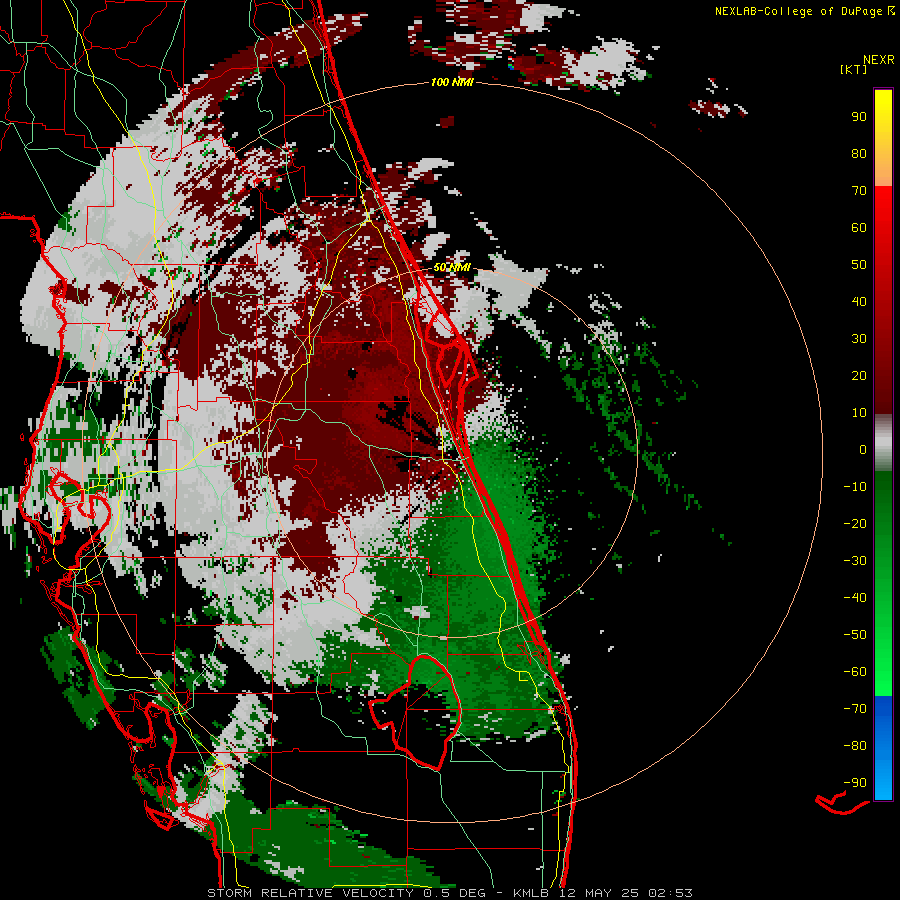This screenshot has width=900, height=900.
Task: Click the -50 value on velocity scale
Action: pyautogui.click(x=855, y=634)
